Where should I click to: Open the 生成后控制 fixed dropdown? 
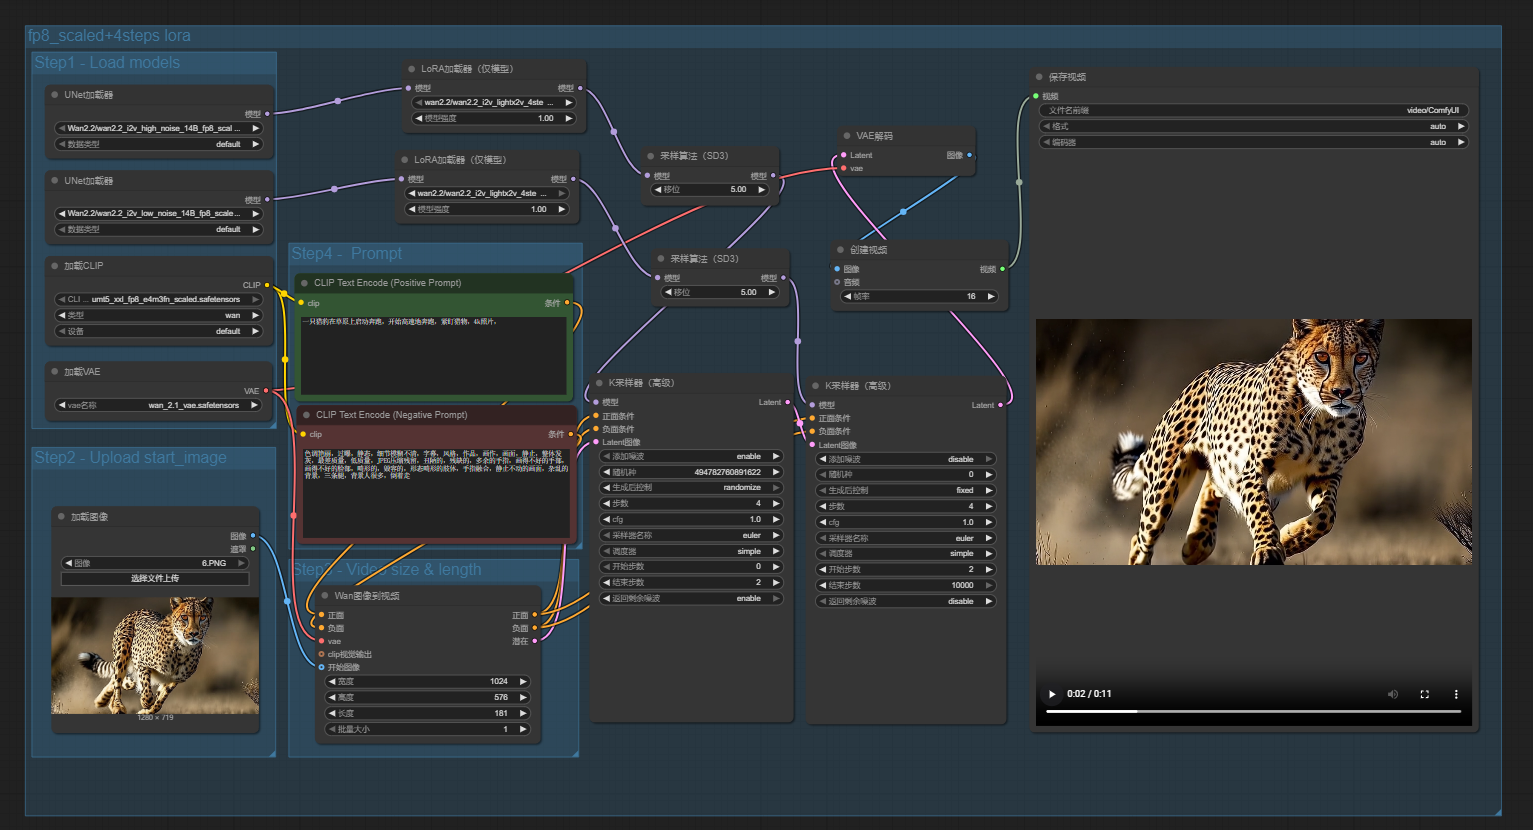[x=906, y=490]
